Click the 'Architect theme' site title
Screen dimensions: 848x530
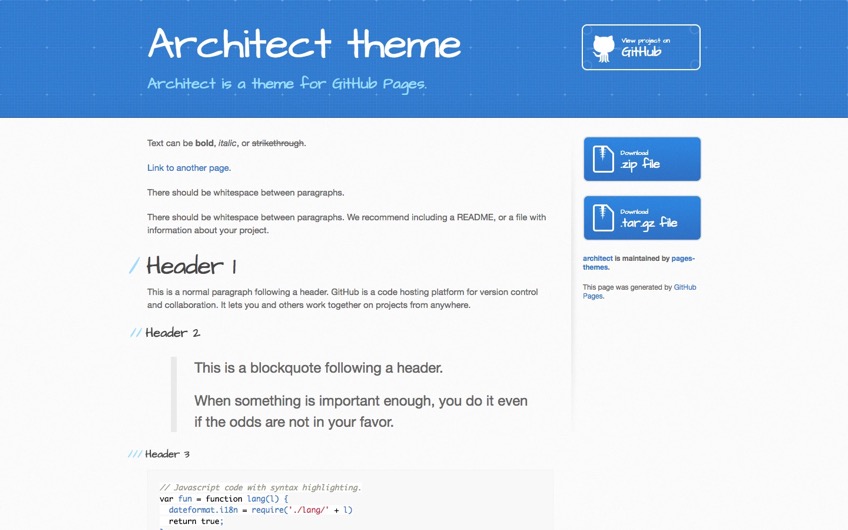pyautogui.click(x=304, y=44)
